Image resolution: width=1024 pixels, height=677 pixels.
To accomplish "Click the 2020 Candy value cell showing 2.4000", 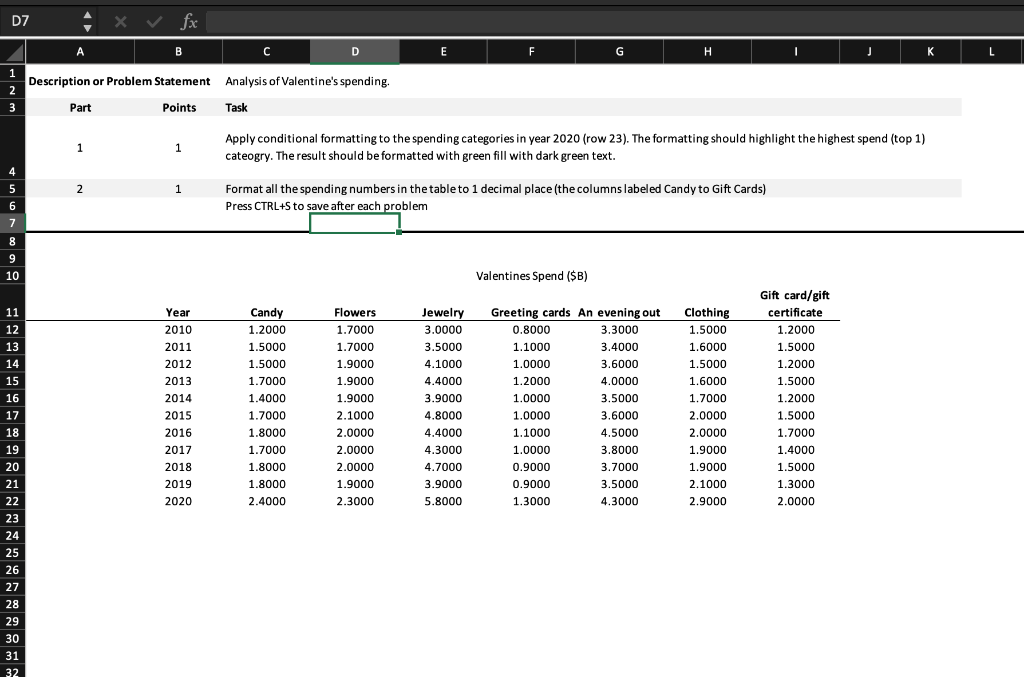I will coord(267,501).
